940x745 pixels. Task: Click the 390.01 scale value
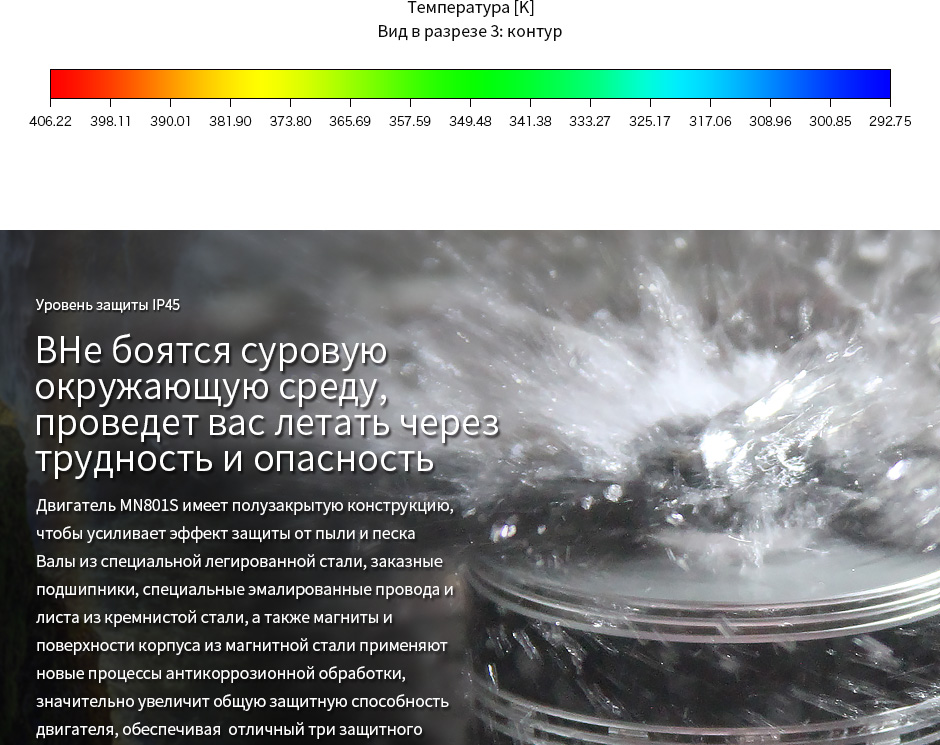pos(170,121)
